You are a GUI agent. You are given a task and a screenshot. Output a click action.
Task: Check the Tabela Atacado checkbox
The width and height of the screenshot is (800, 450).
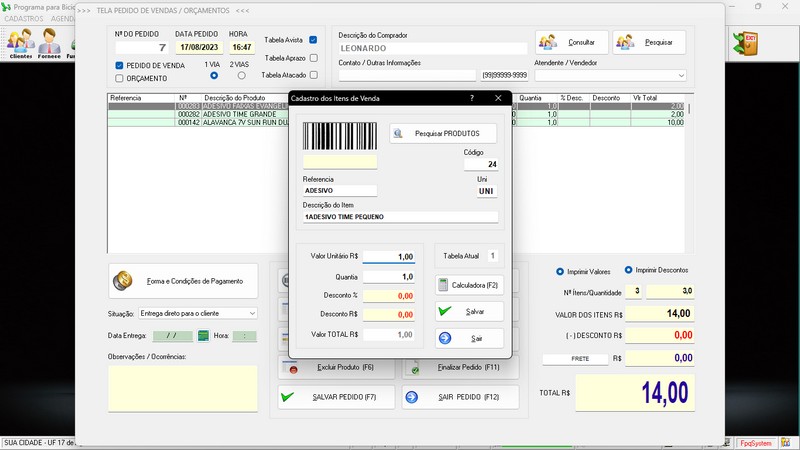pos(313,75)
